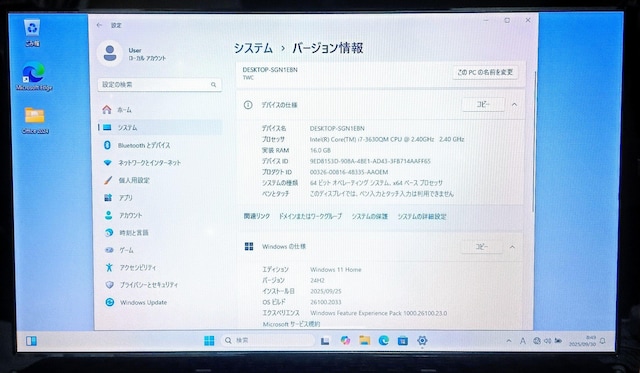The height and width of the screenshot is (373, 640).
Task: Open the network globe tray icon
Action: pyautogui.click(x=537, y=341)
